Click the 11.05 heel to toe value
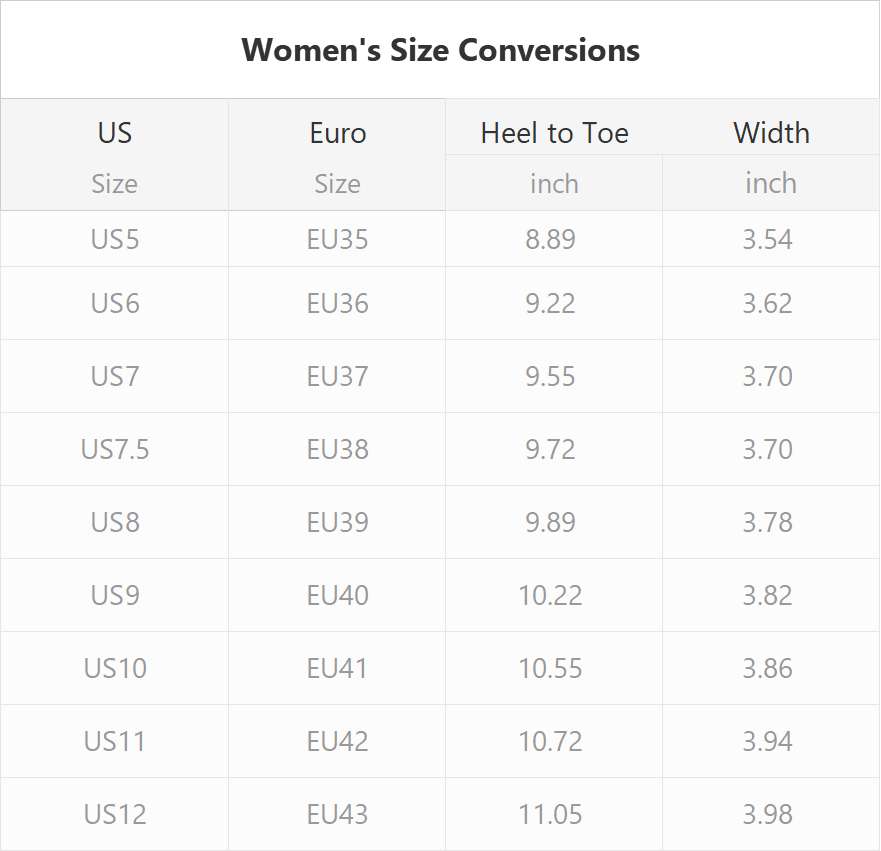Screen dimensions: 881x851 (551, 814)
